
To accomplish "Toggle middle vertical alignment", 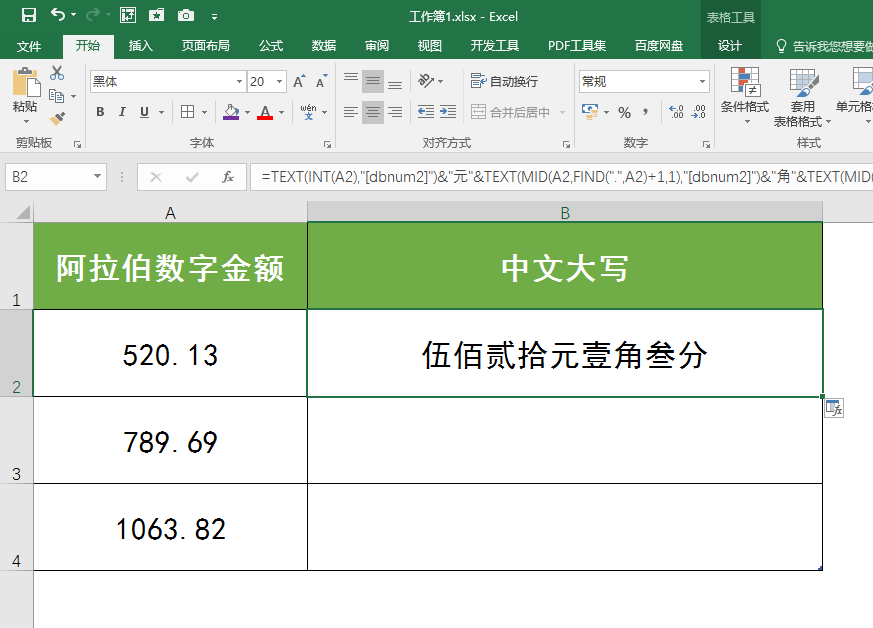I will pos(373,81).
